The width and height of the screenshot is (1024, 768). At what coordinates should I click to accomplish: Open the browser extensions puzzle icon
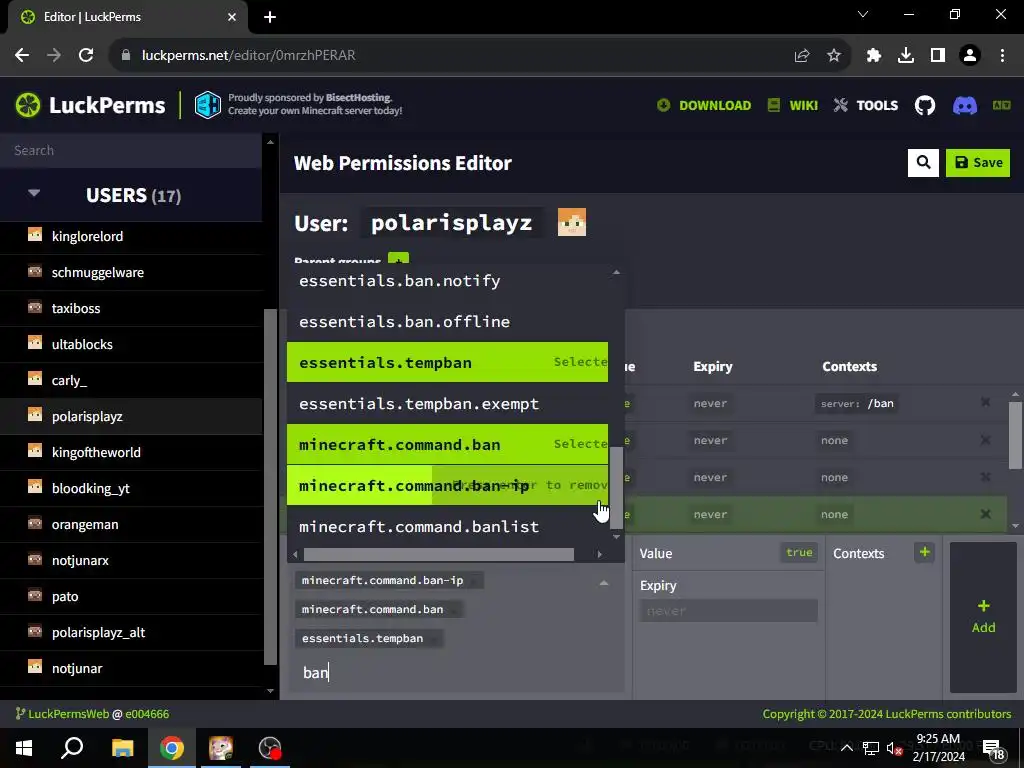[x=874, y=55]
